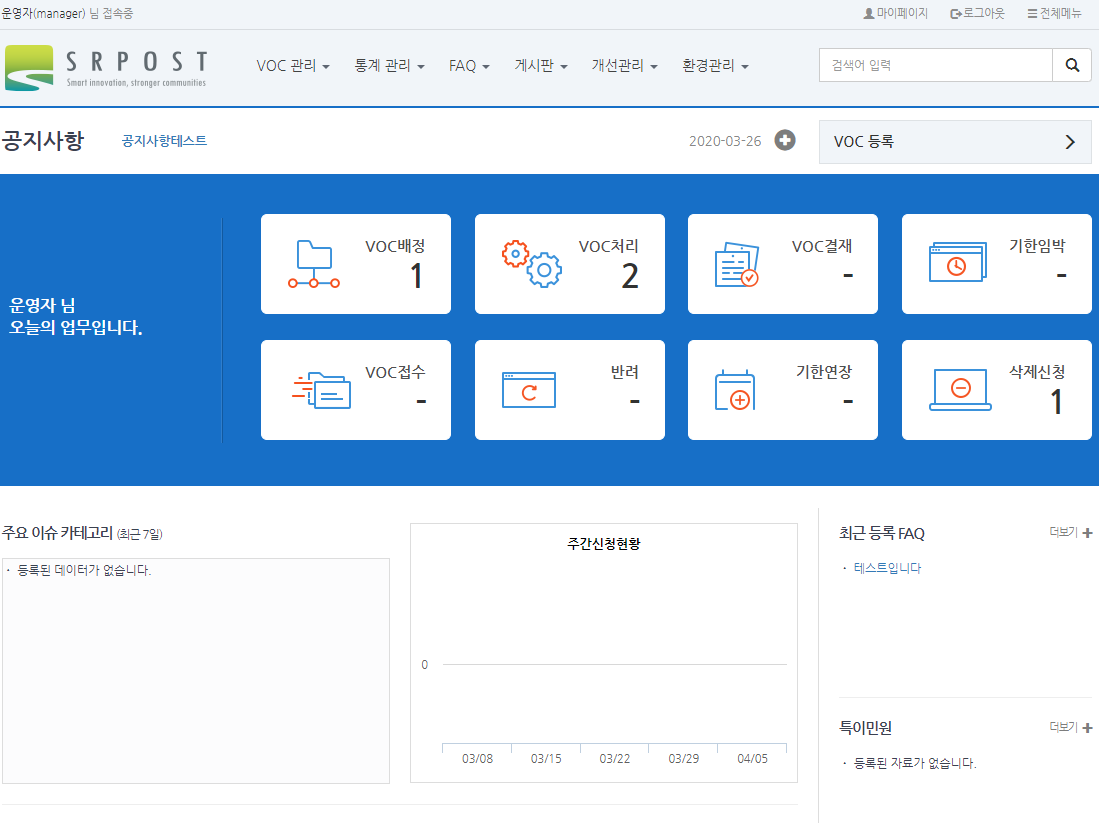This screenshot has height=823, width=1099.
Task: Click the 기한연장 calendar plus icon
Action: 735,390
